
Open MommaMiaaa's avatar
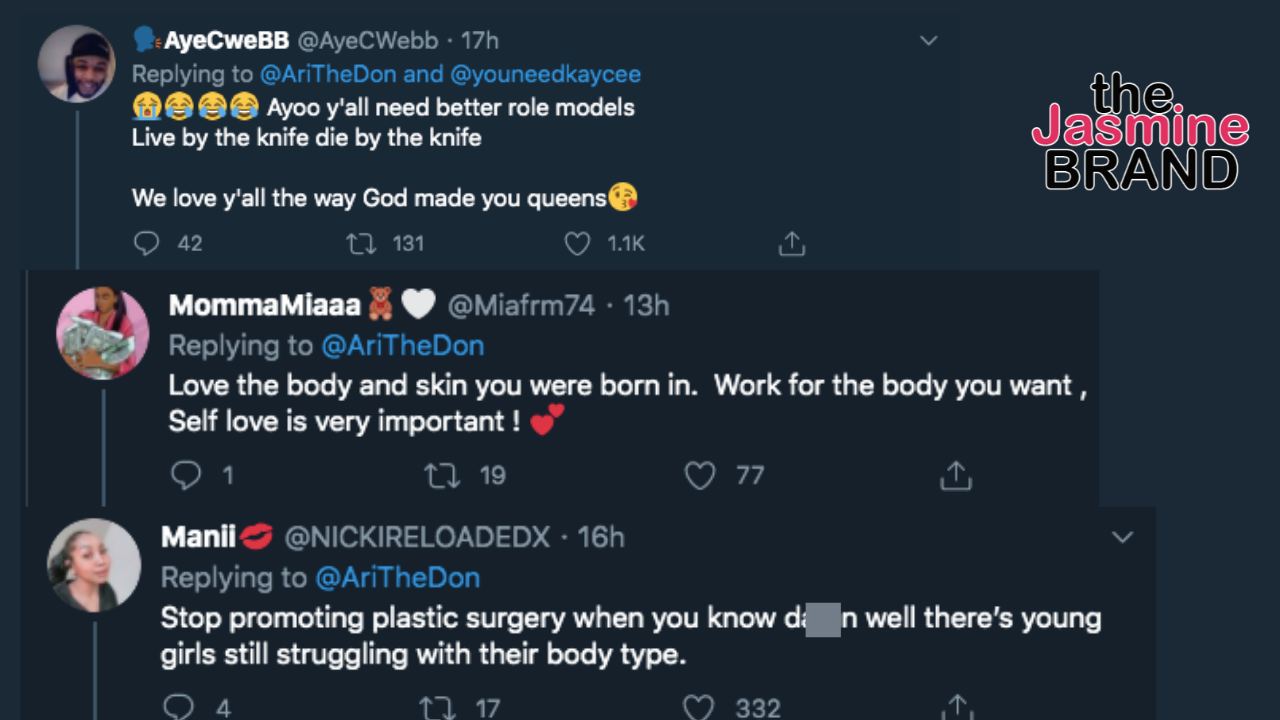(102, 333)
